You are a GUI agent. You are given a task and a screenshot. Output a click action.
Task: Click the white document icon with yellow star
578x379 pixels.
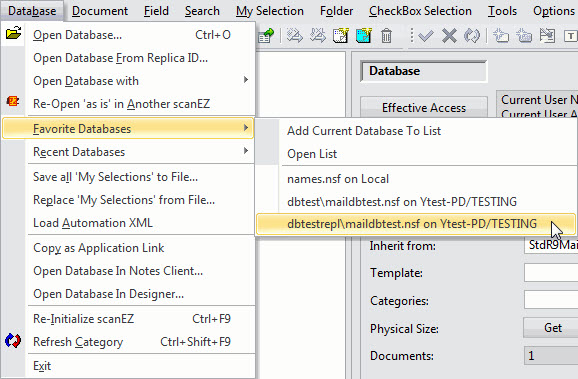(340, 36)
